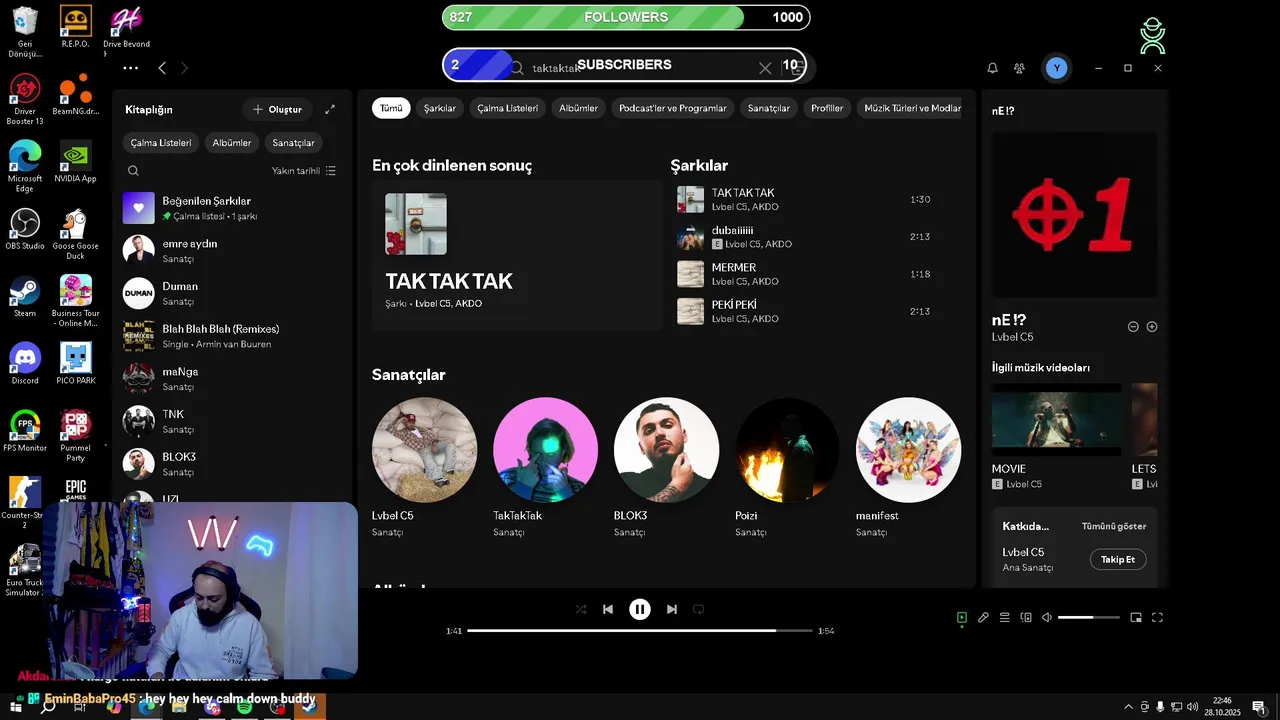Toggle repeat mode
1280x720 pixels.
pyautogui.click(x=699, y=609)
